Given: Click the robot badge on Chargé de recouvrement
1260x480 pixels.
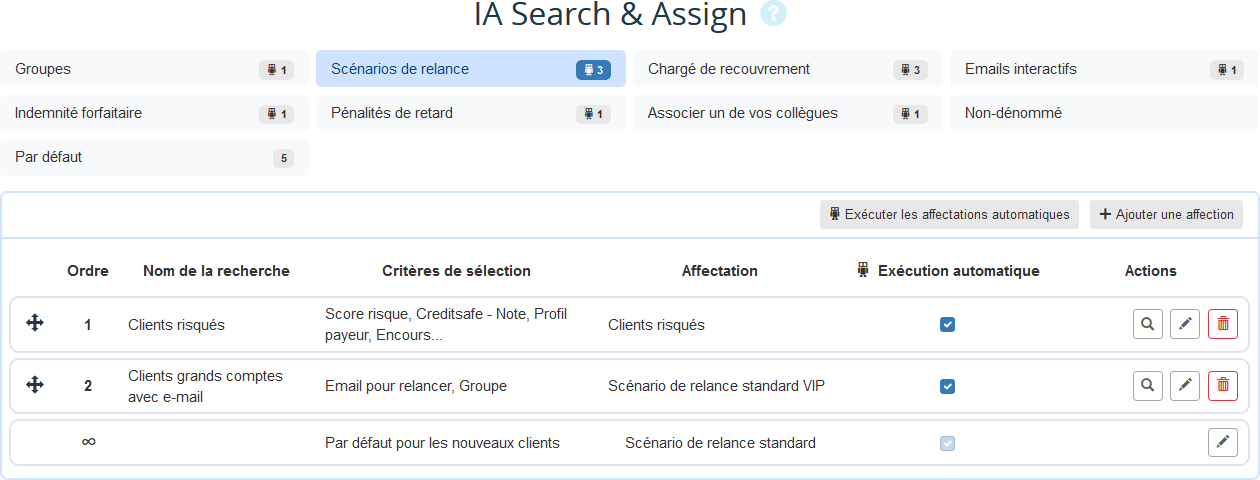Looking at the screenshot, I should click(x=910, y=70).
